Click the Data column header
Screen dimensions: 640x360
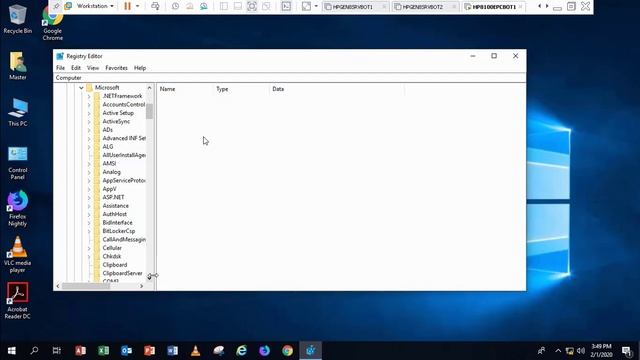pos(337,89)
